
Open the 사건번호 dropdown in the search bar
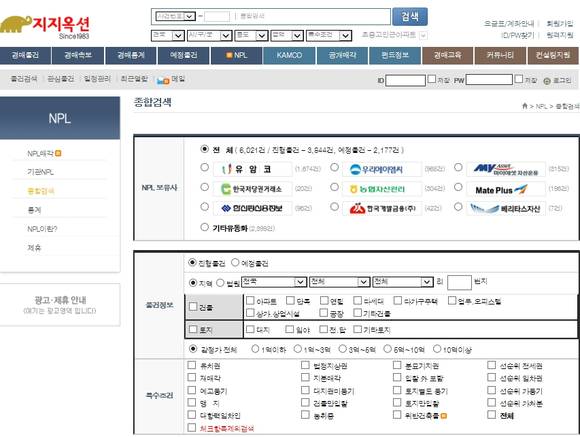175,16
